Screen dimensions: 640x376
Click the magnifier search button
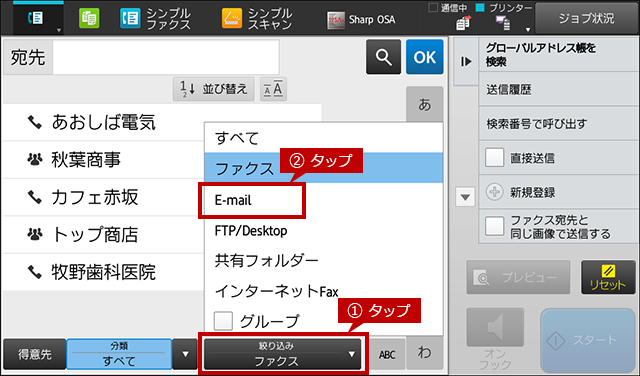(x=383, y=57)
